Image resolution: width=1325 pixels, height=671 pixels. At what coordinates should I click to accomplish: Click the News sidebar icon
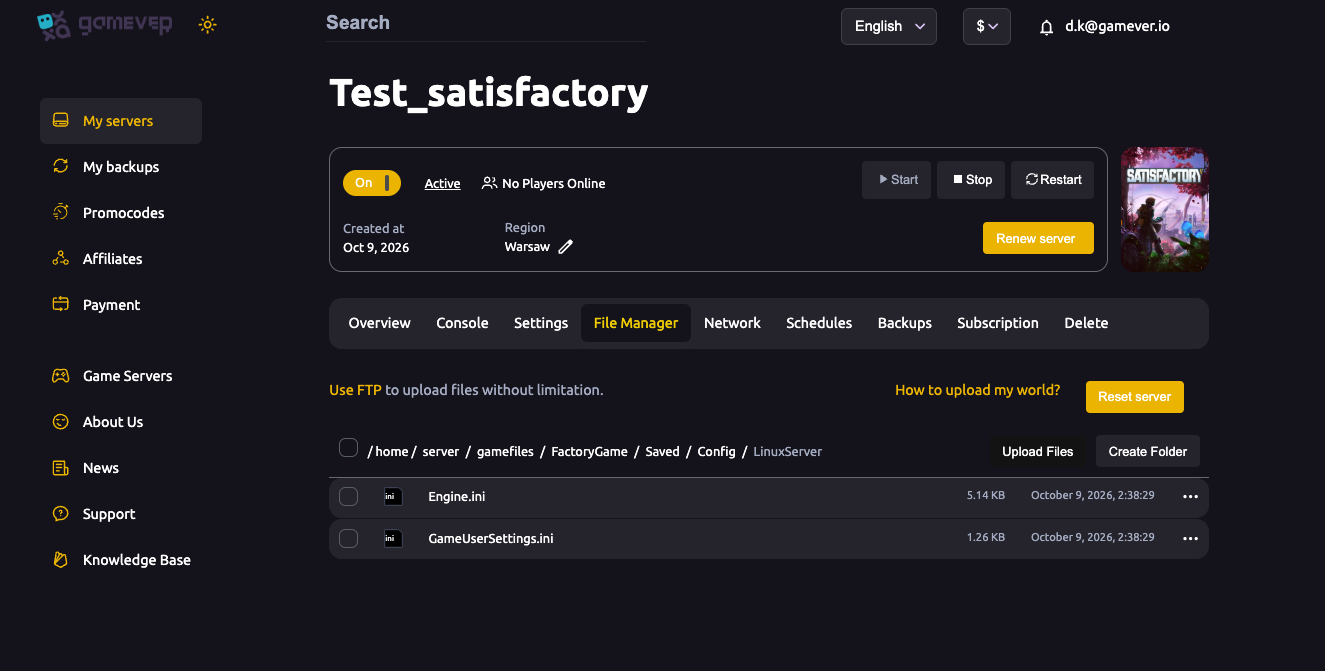coord(61,468)
